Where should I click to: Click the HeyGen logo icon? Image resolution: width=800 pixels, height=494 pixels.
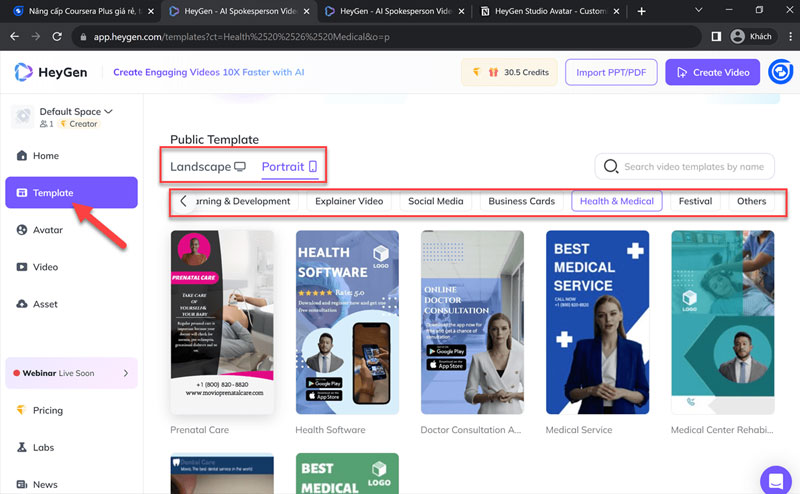[24, 72]
